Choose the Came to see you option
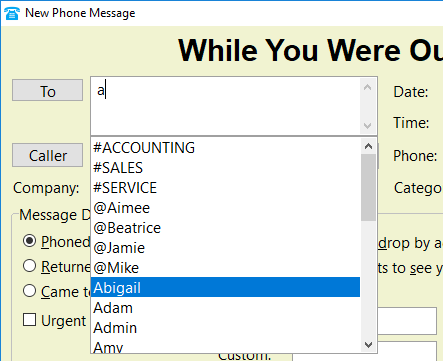 pyautogui.click(x=29, y=291)
